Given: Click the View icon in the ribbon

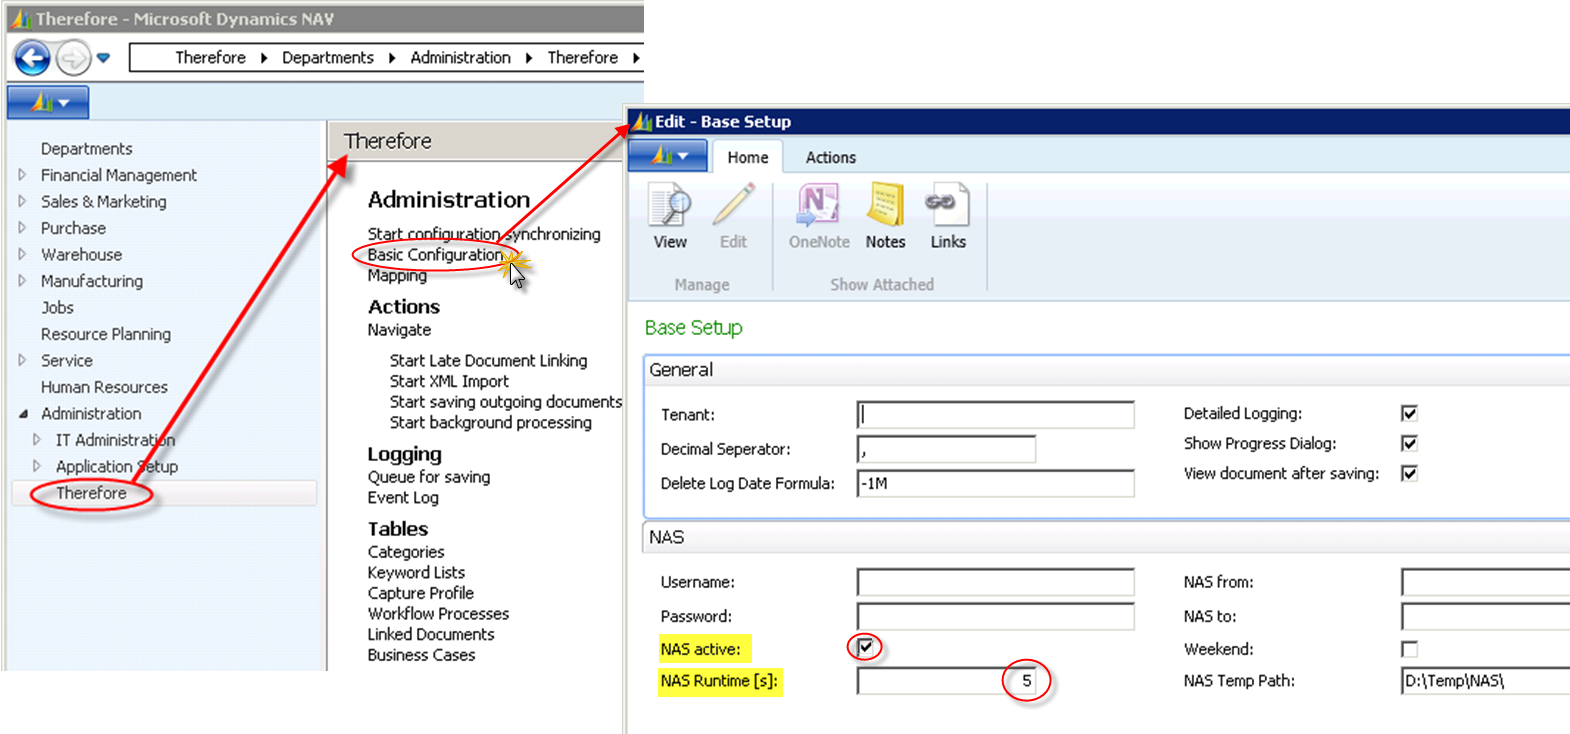Looking at the screenshot, I should coord(670,207).
